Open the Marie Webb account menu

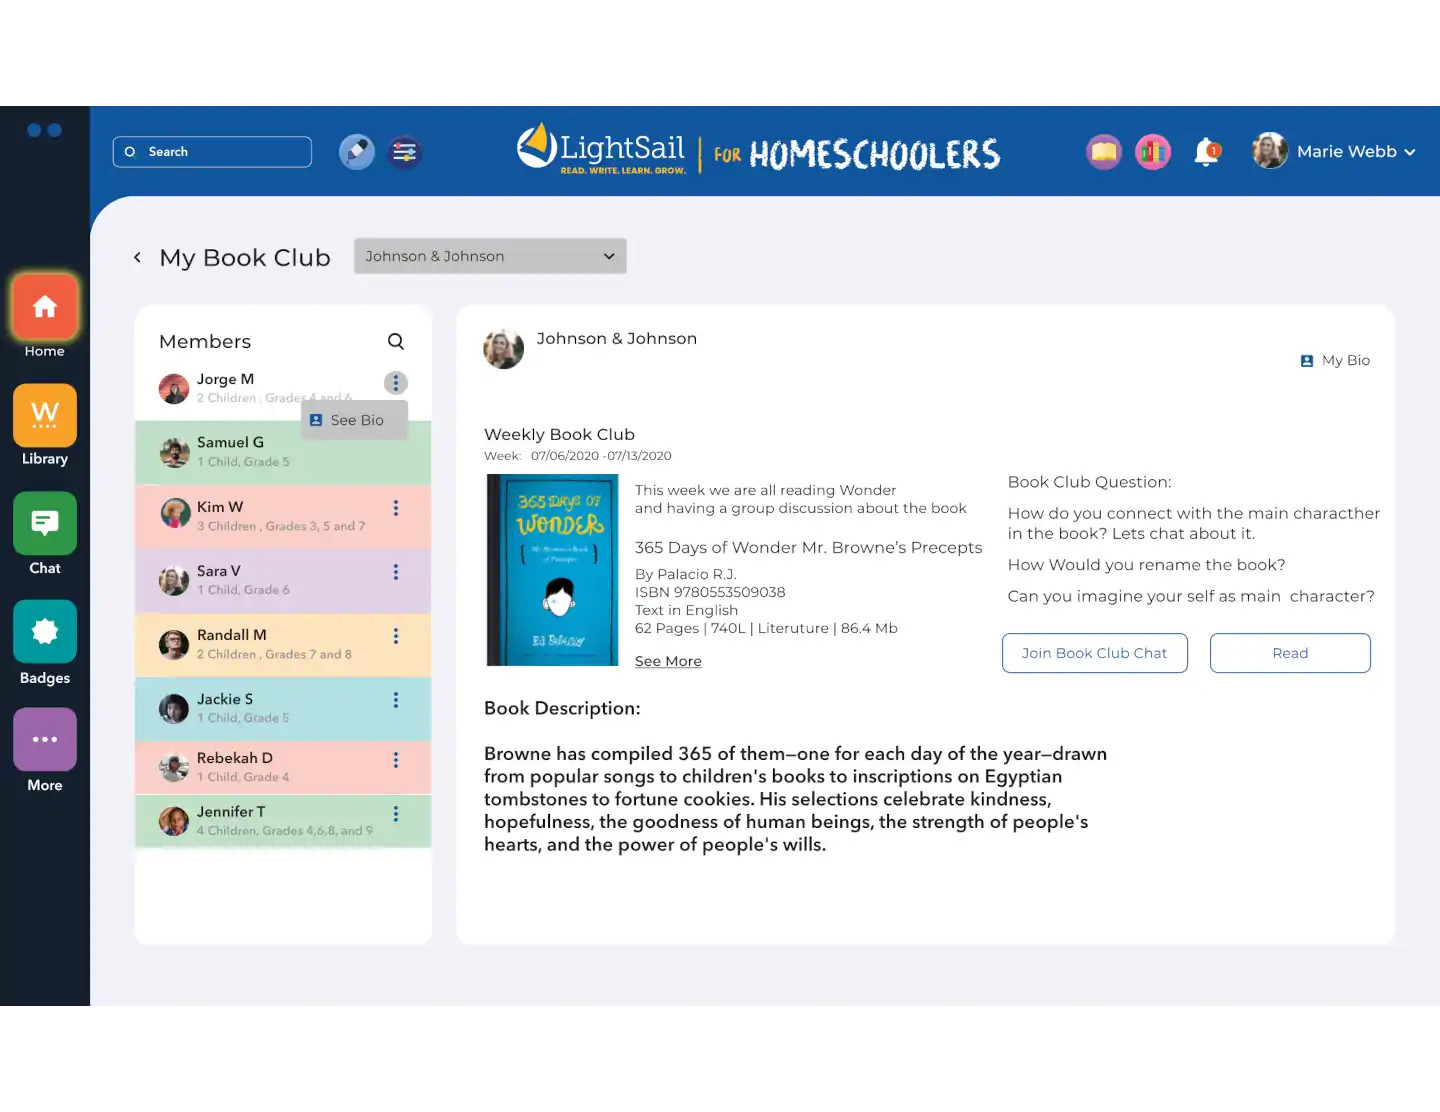click(x=1355, y=152)
